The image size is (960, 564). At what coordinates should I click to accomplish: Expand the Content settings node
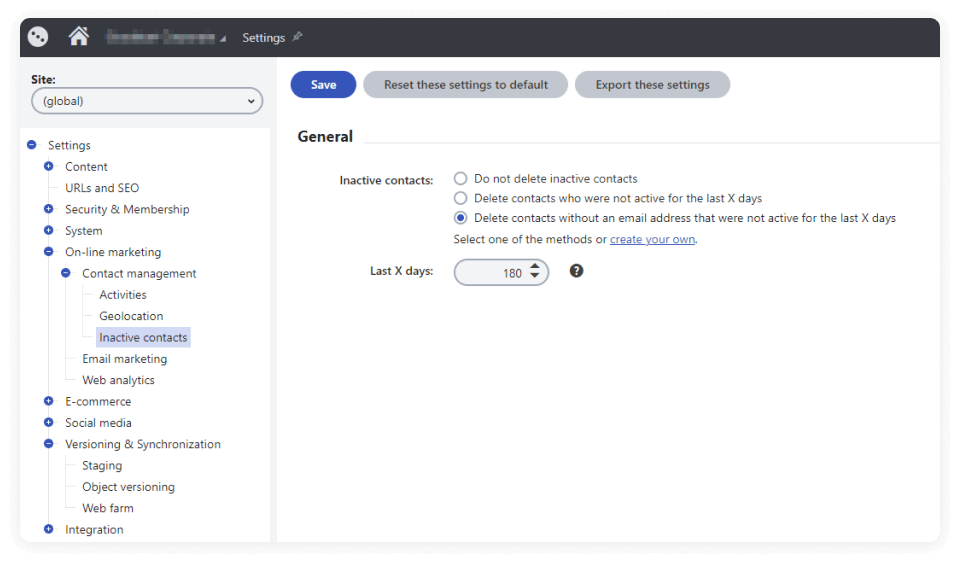tap(49, 167)
